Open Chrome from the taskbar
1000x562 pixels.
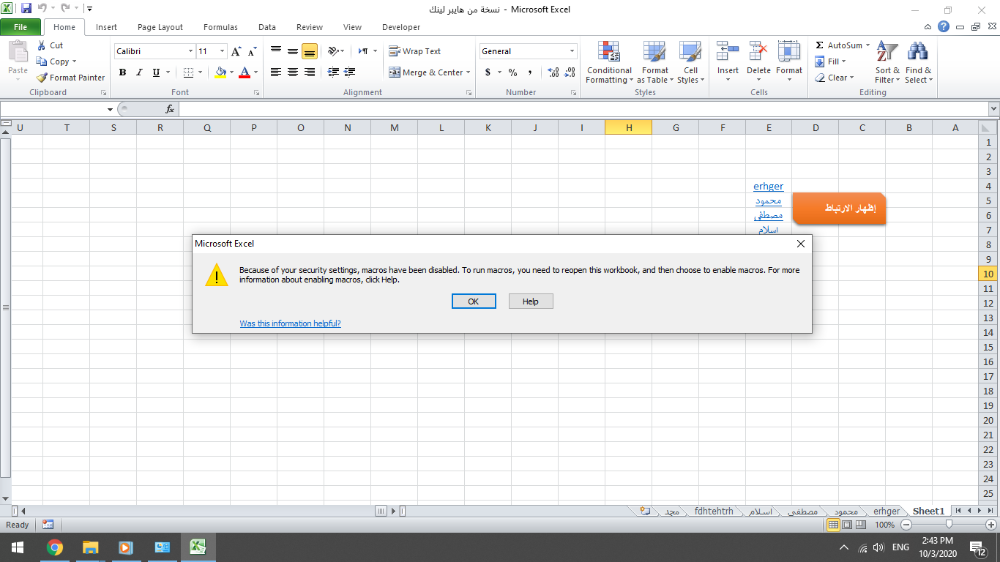(x=55, y=547)
